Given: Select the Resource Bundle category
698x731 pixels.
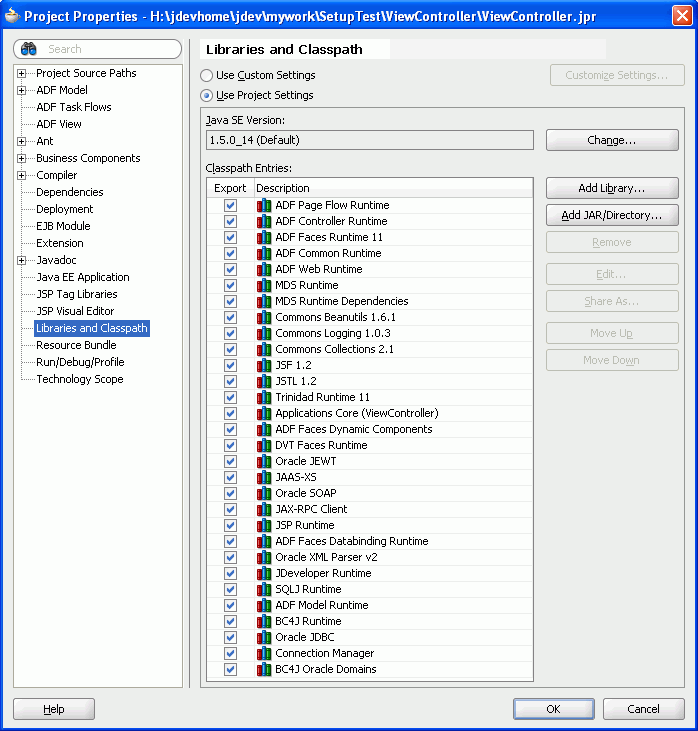Looking at the screenshot, I should coord(76,345).
